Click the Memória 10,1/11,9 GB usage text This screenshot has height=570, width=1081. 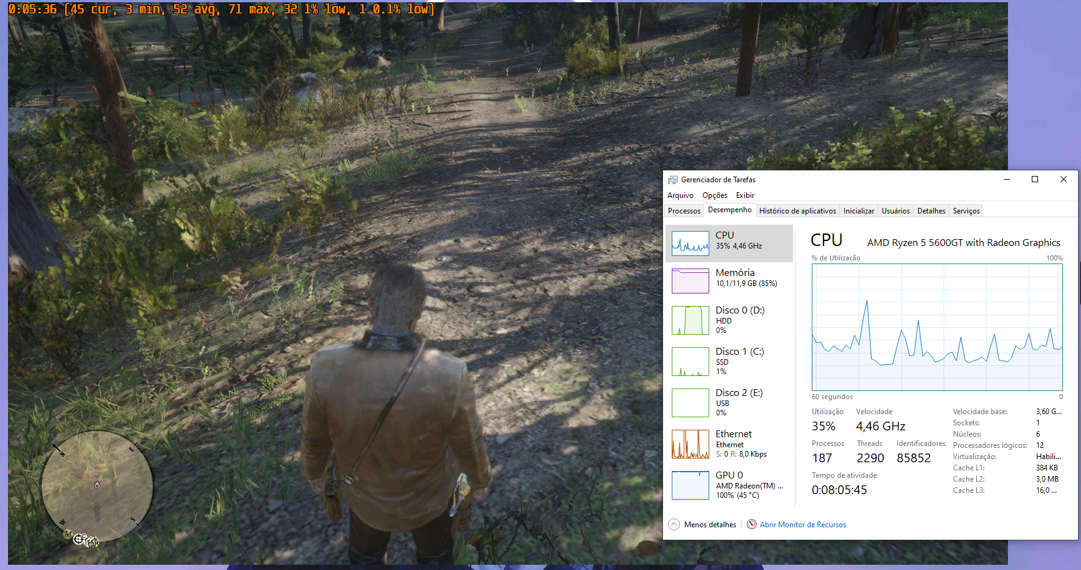point(746,283)
